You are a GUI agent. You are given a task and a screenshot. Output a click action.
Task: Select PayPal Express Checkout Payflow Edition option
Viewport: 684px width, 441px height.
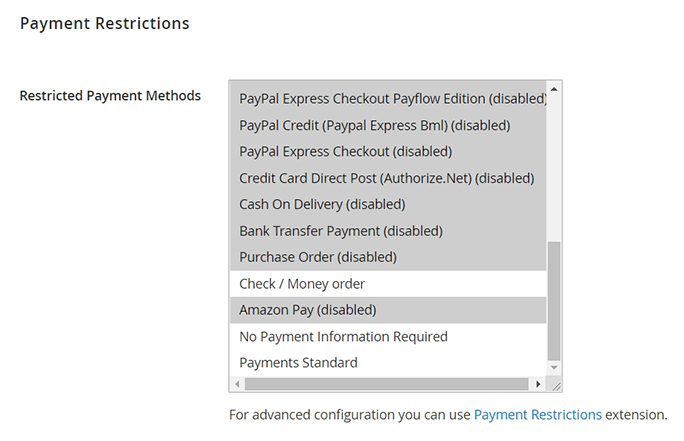(391, 99)
